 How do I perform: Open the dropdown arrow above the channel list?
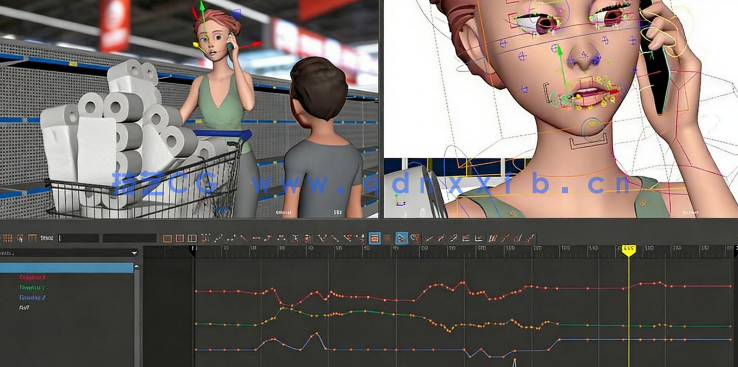tap(134, 253)
